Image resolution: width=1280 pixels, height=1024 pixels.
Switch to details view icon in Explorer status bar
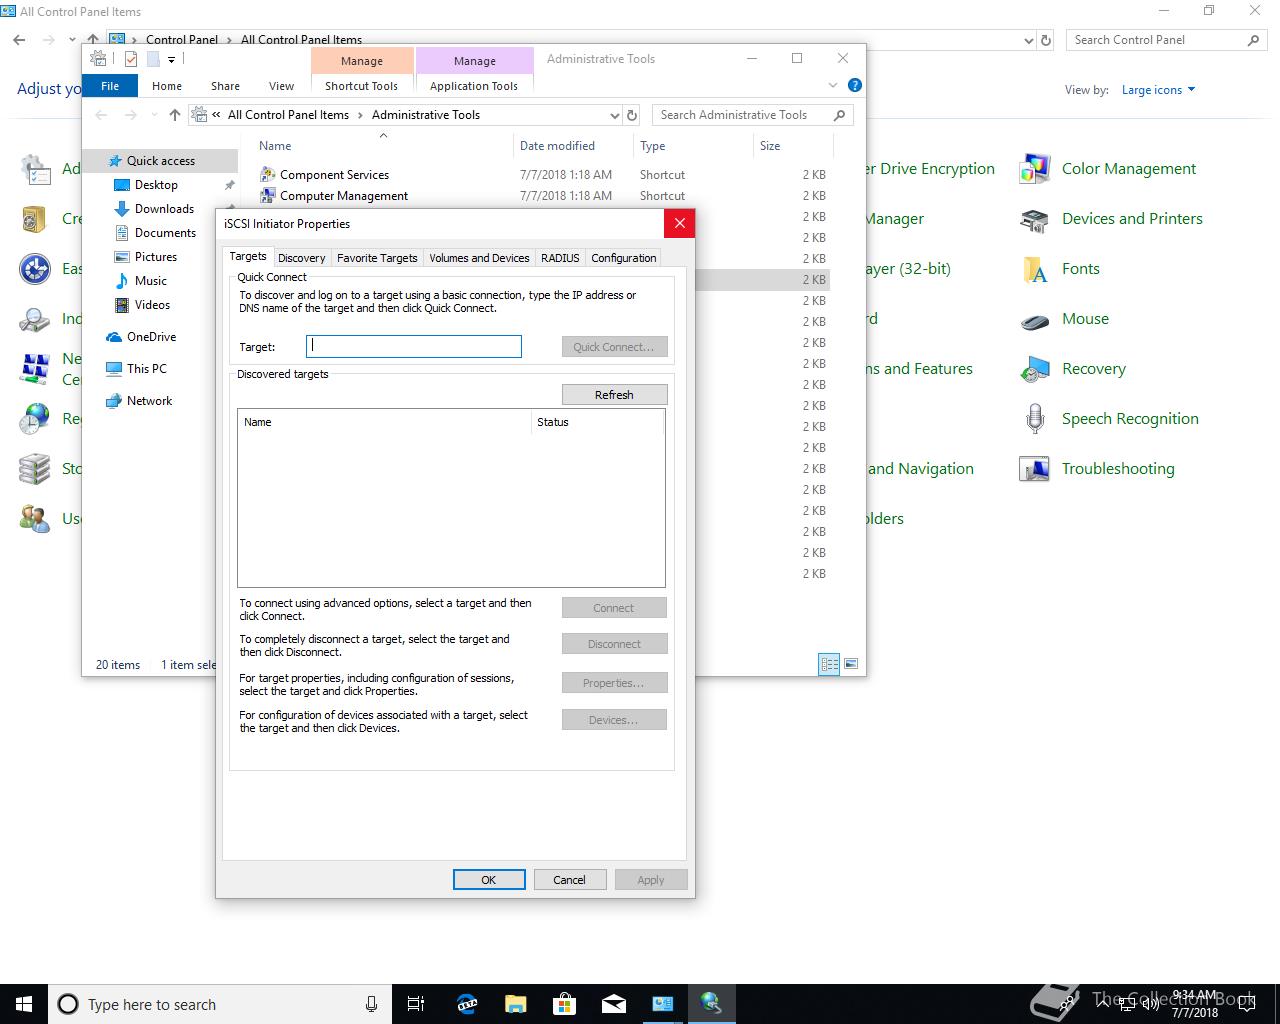tap(829, 664)
